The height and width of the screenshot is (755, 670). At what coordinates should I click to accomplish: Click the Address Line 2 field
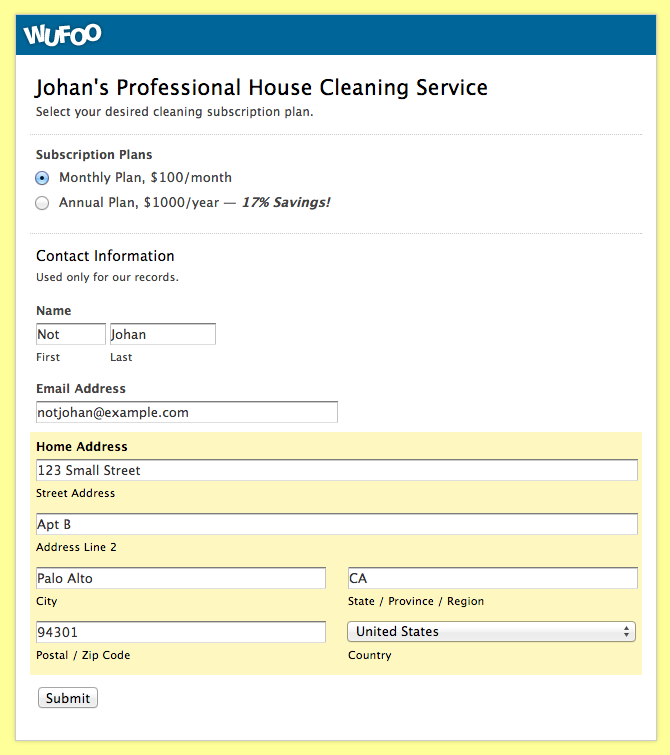[336, 524]
